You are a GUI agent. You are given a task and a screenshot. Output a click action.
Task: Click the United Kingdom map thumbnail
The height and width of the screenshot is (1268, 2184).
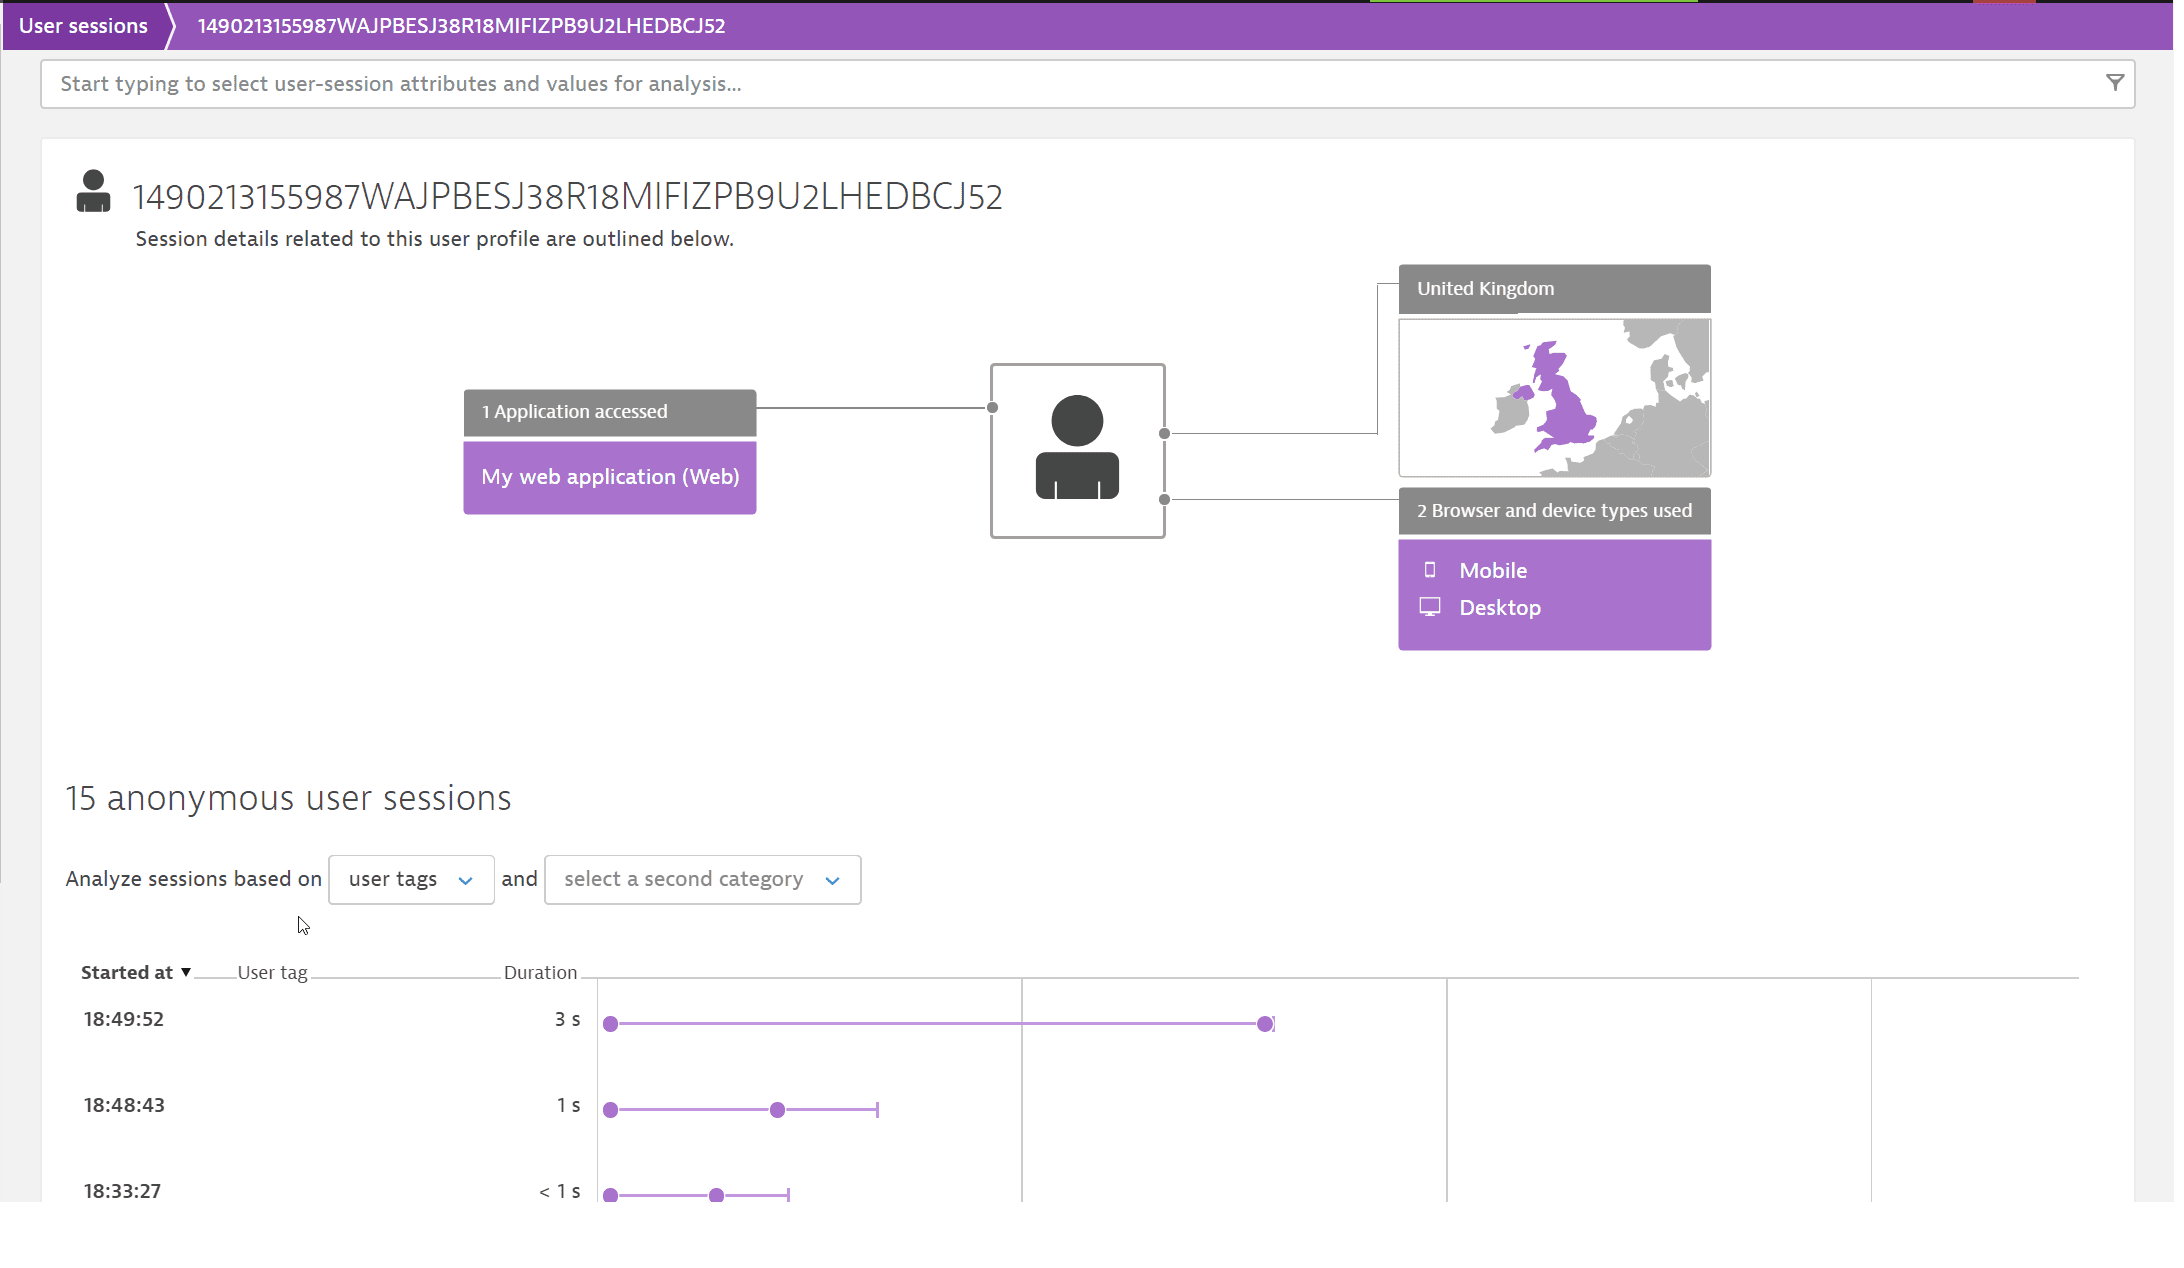coord(1554,398)
